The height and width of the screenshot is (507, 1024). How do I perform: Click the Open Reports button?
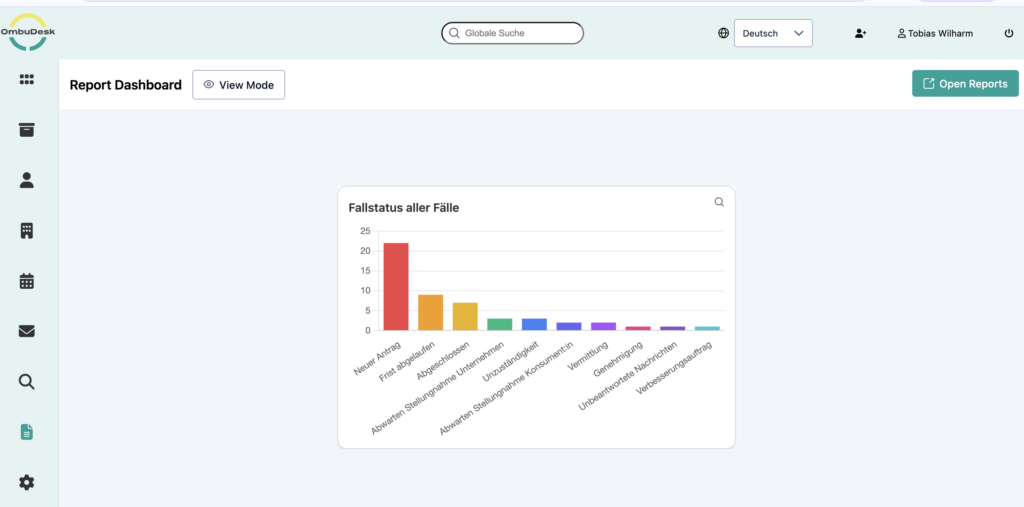coord(965,84)
